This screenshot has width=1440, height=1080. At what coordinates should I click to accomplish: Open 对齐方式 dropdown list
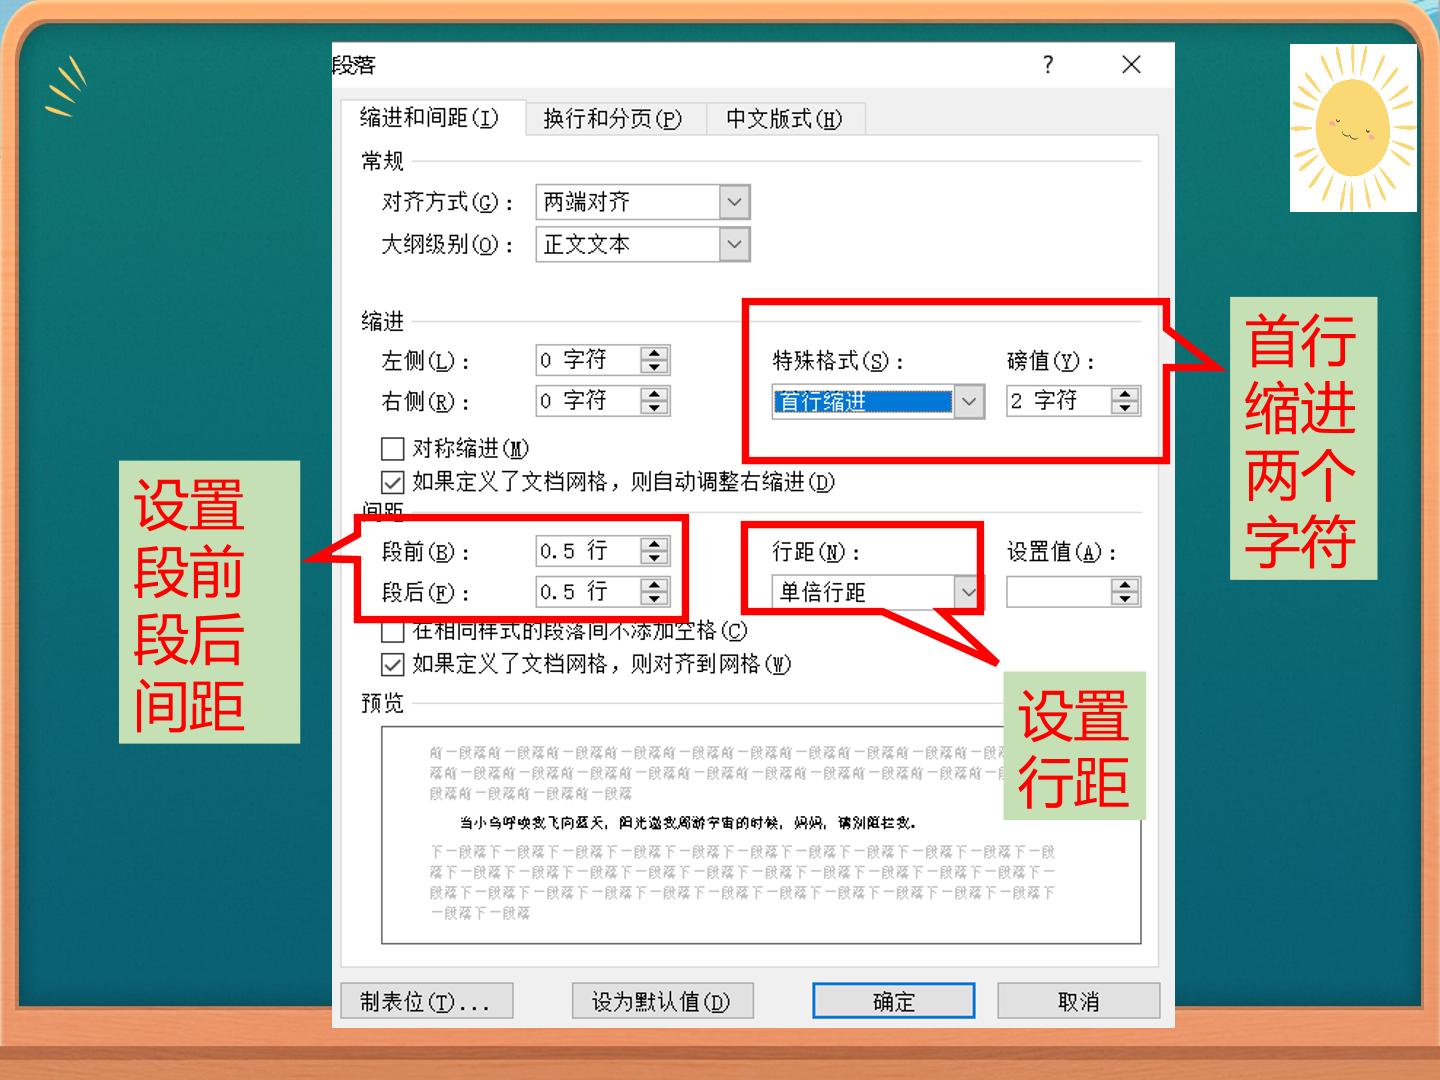(x=734, y=202)
